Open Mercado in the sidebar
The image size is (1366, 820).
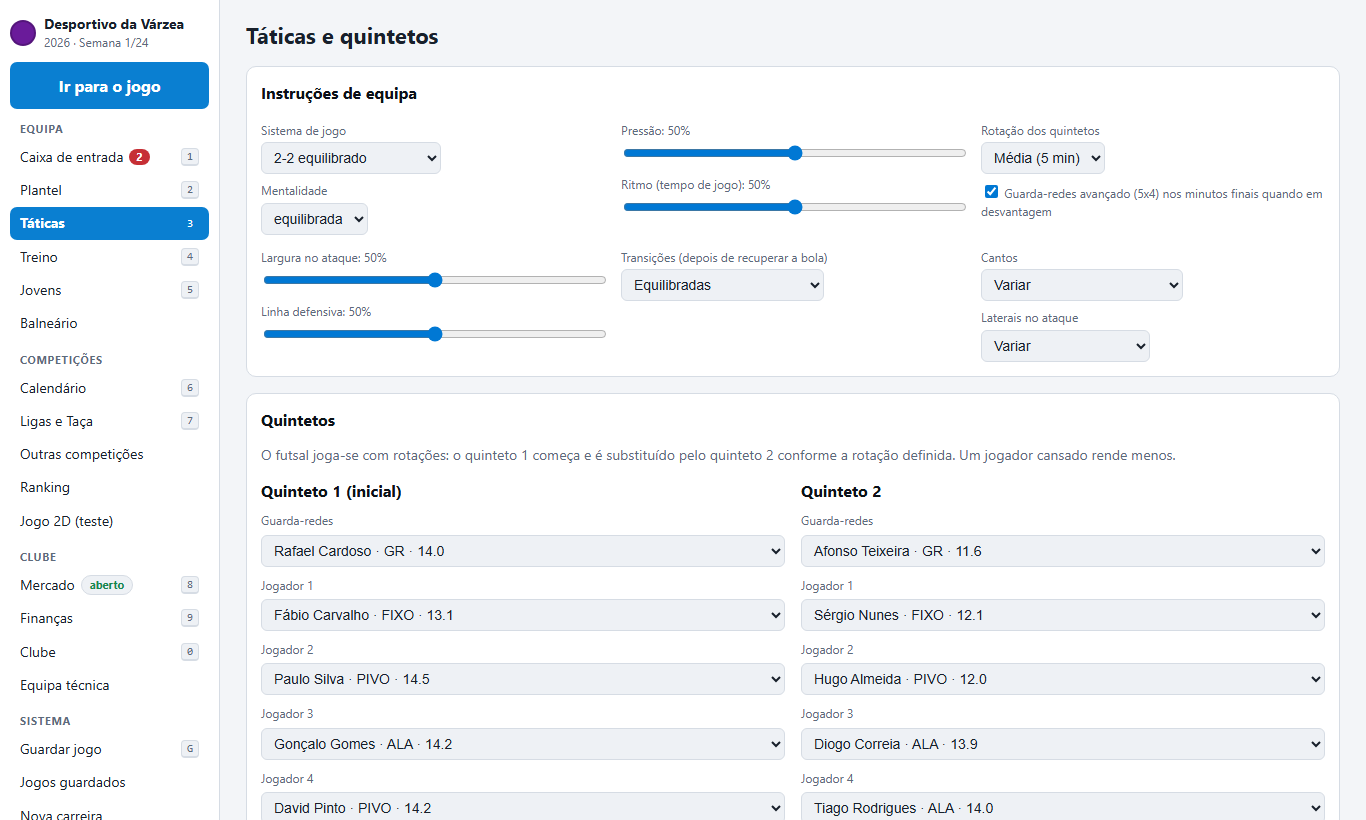click(x=109, y=585)
